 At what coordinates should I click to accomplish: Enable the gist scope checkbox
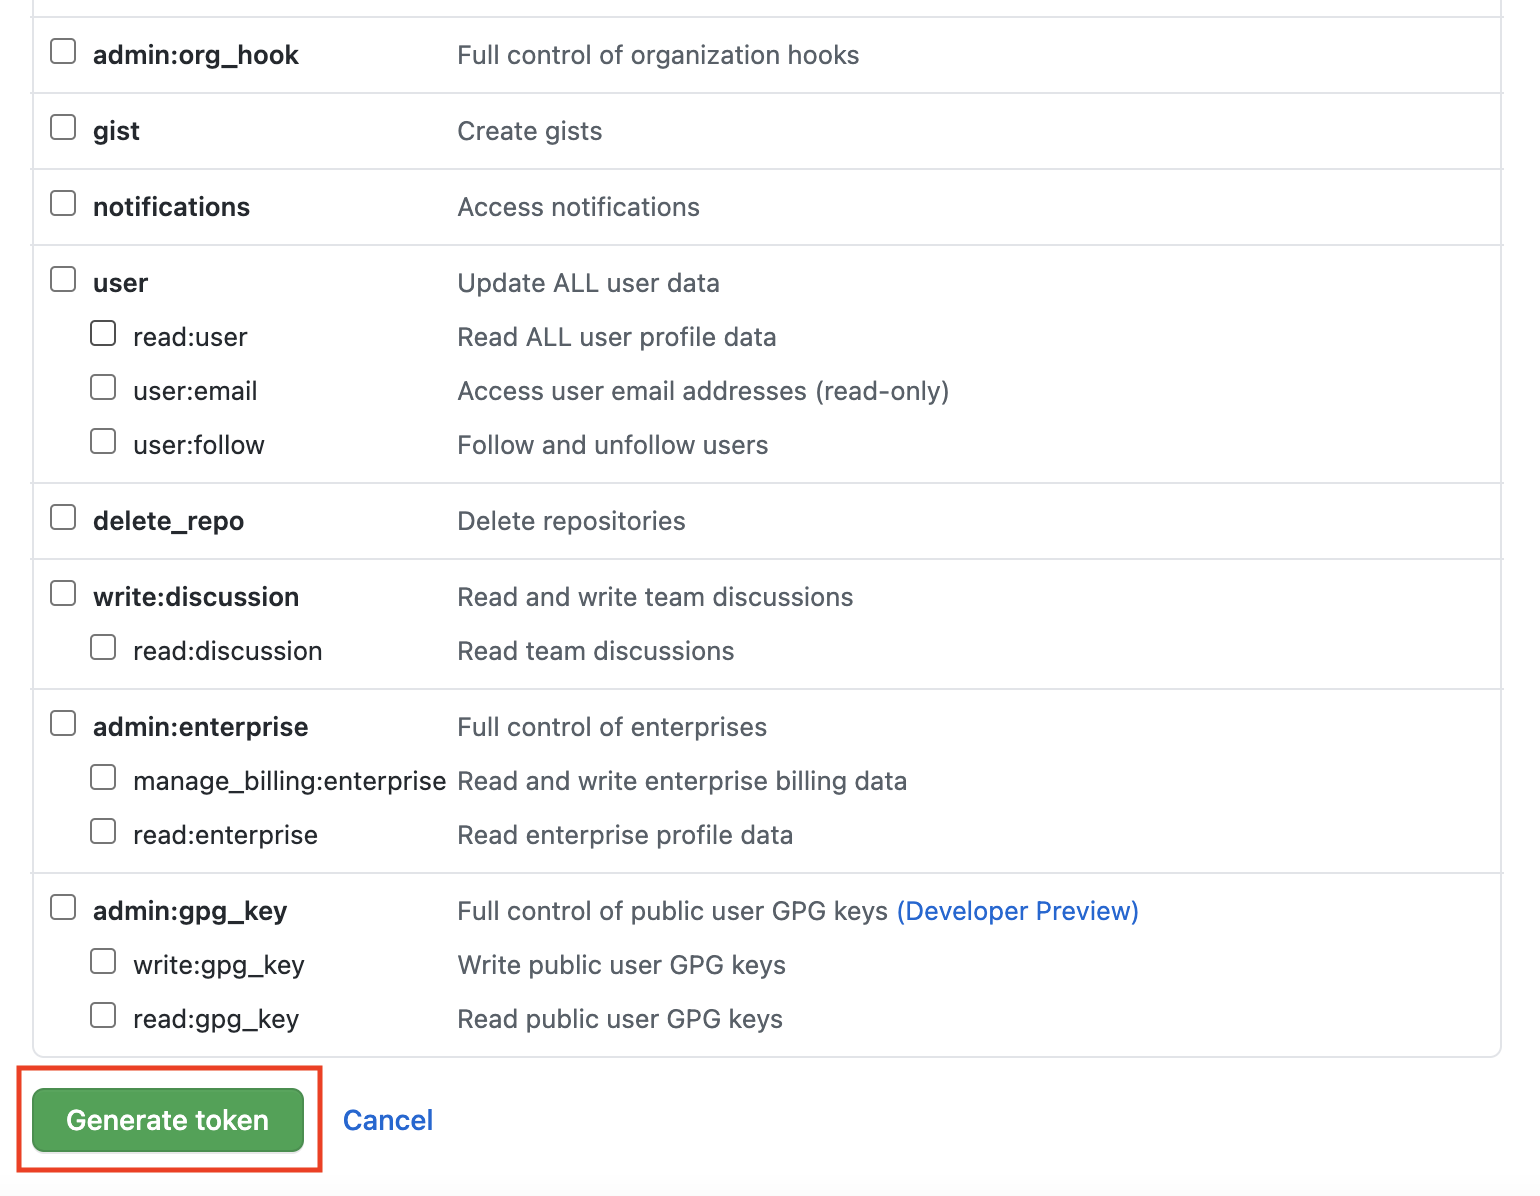(63, 127)
